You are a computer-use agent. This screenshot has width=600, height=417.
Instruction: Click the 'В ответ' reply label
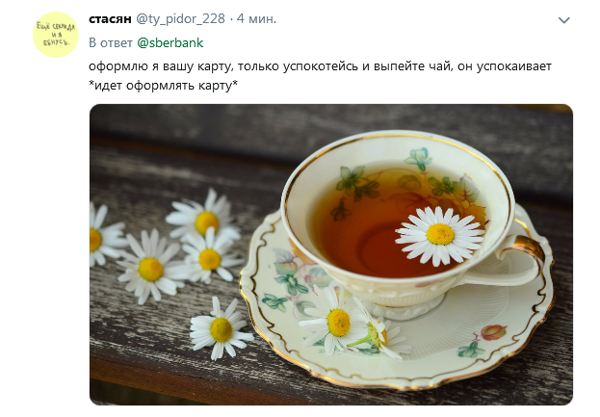point(111,42)
